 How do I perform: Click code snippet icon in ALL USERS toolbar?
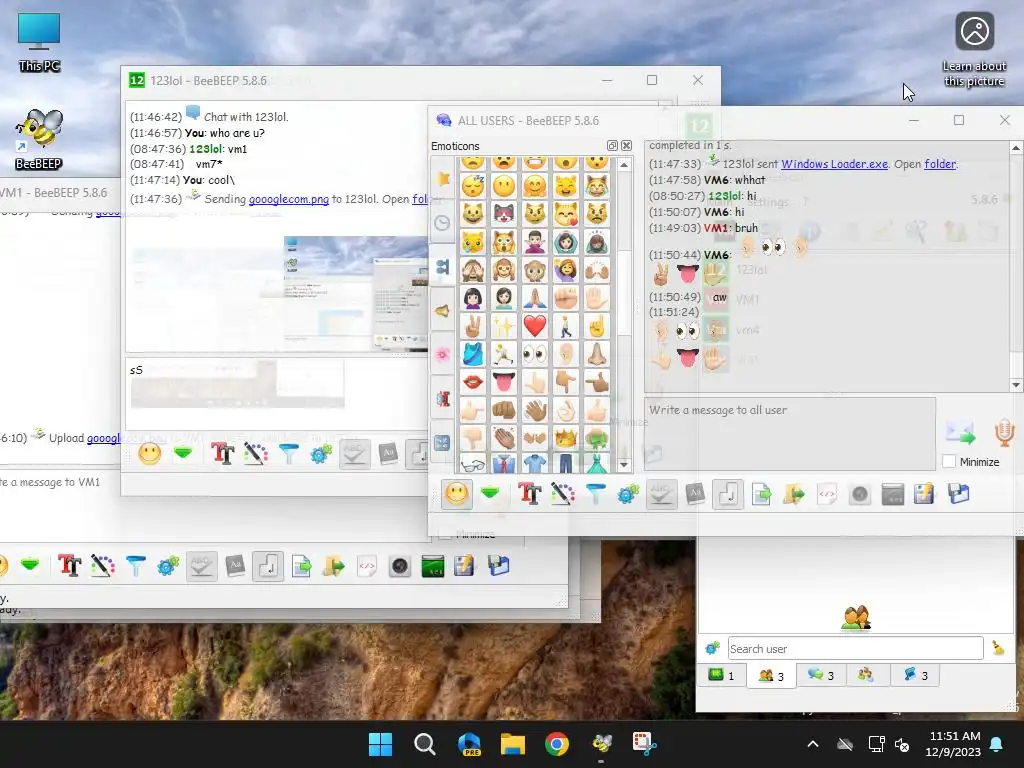coord(827,494)
